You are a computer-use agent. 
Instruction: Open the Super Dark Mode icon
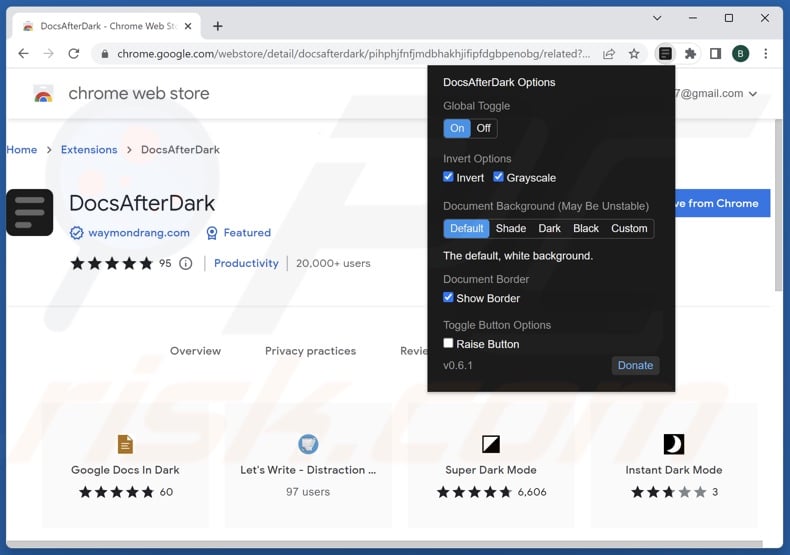[491, 444]
